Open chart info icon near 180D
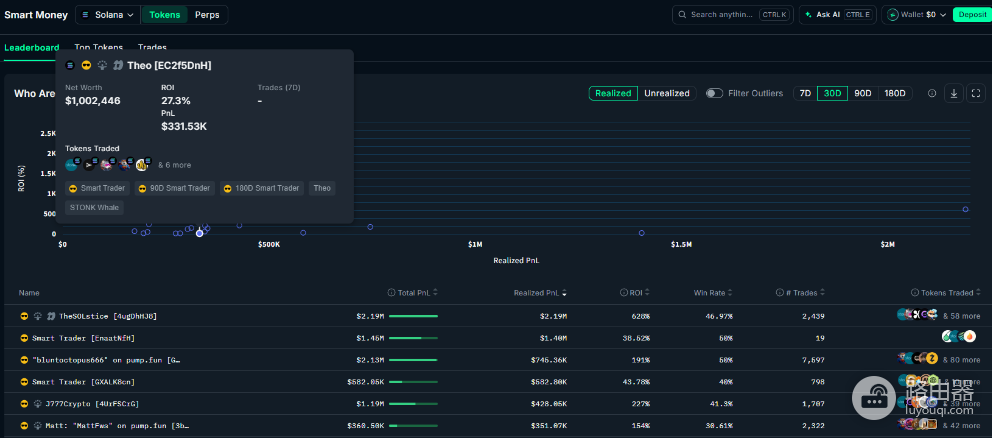 click(x=932, y=94)
